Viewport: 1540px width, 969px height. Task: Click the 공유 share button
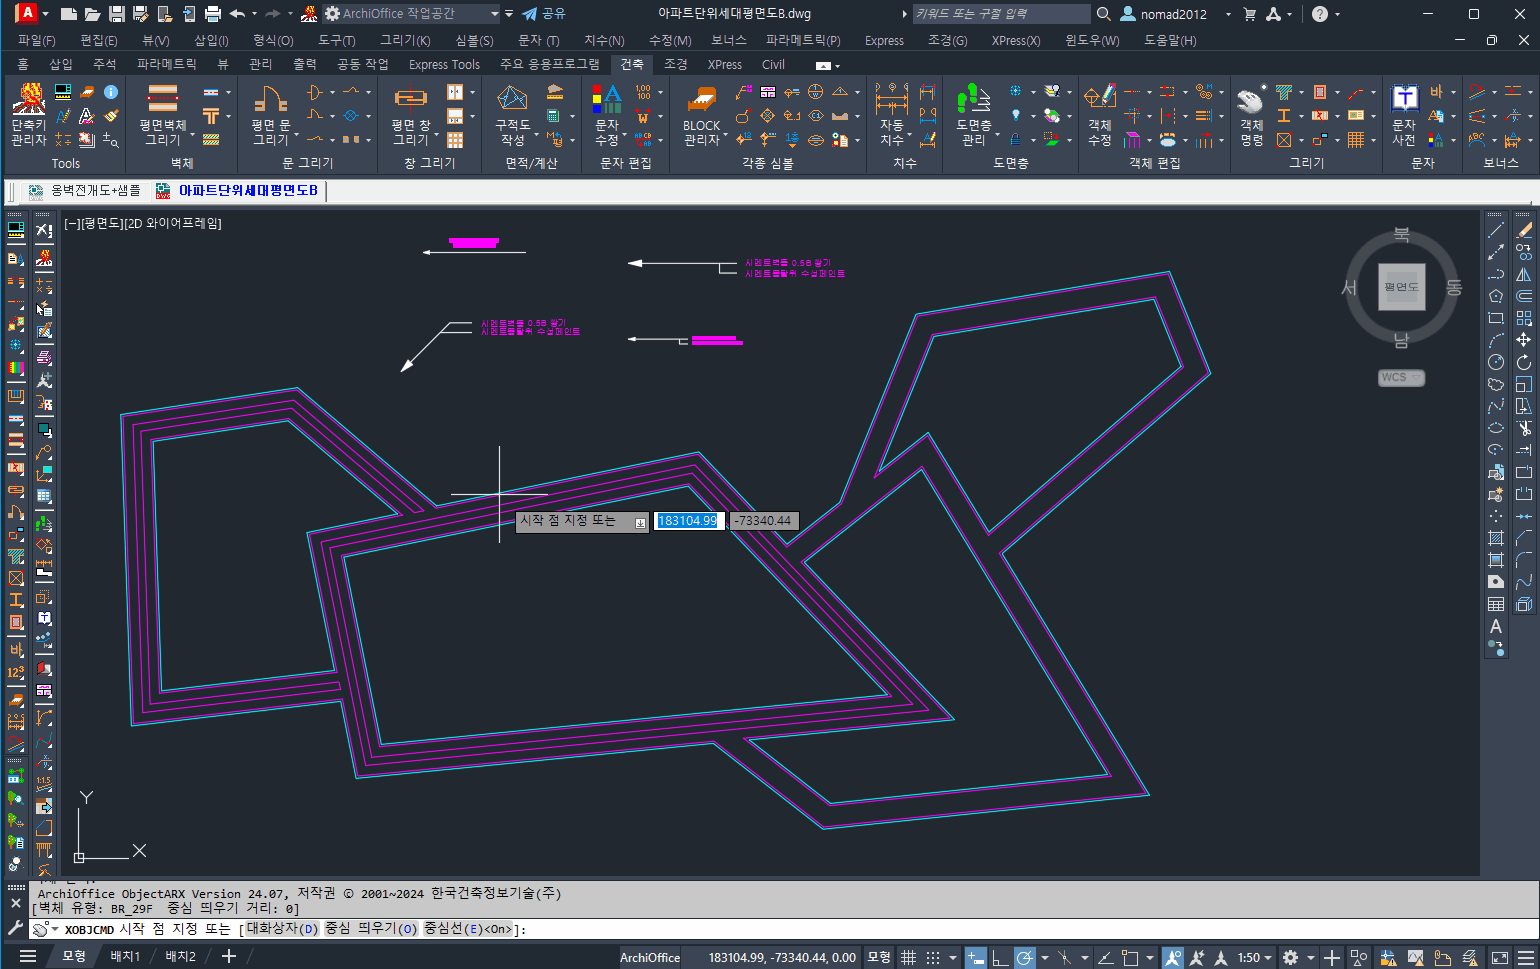coord(544,14)
